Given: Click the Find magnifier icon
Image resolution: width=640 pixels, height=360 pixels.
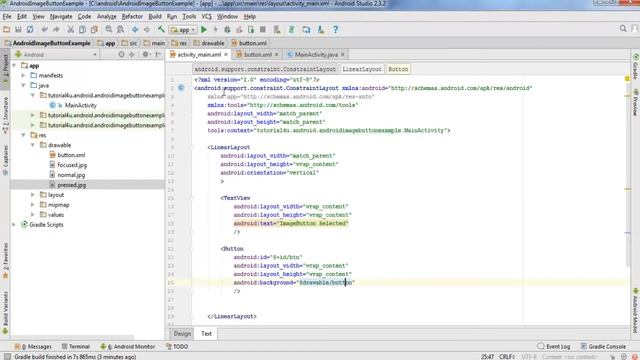Looking at the screenshot, I should (109, 29).
